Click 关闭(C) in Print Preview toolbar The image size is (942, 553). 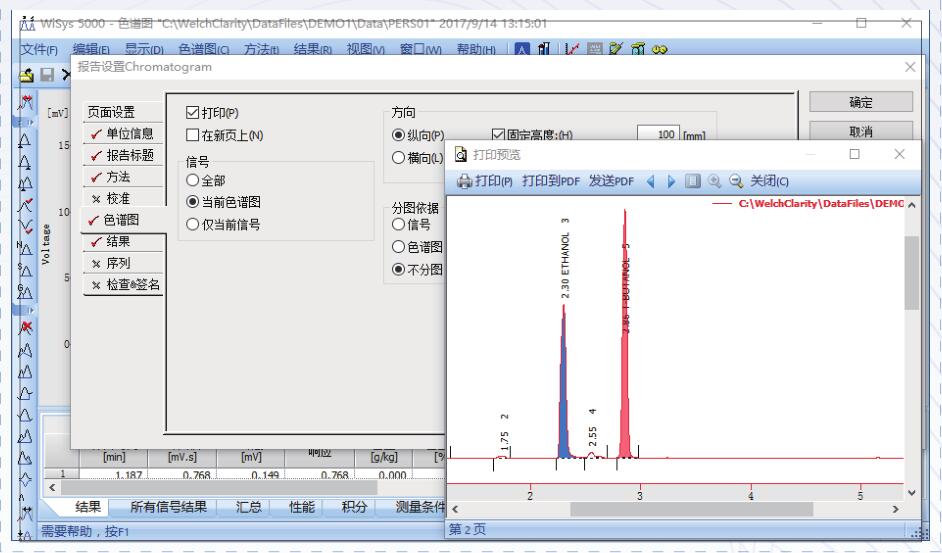[x=769, y=181]
